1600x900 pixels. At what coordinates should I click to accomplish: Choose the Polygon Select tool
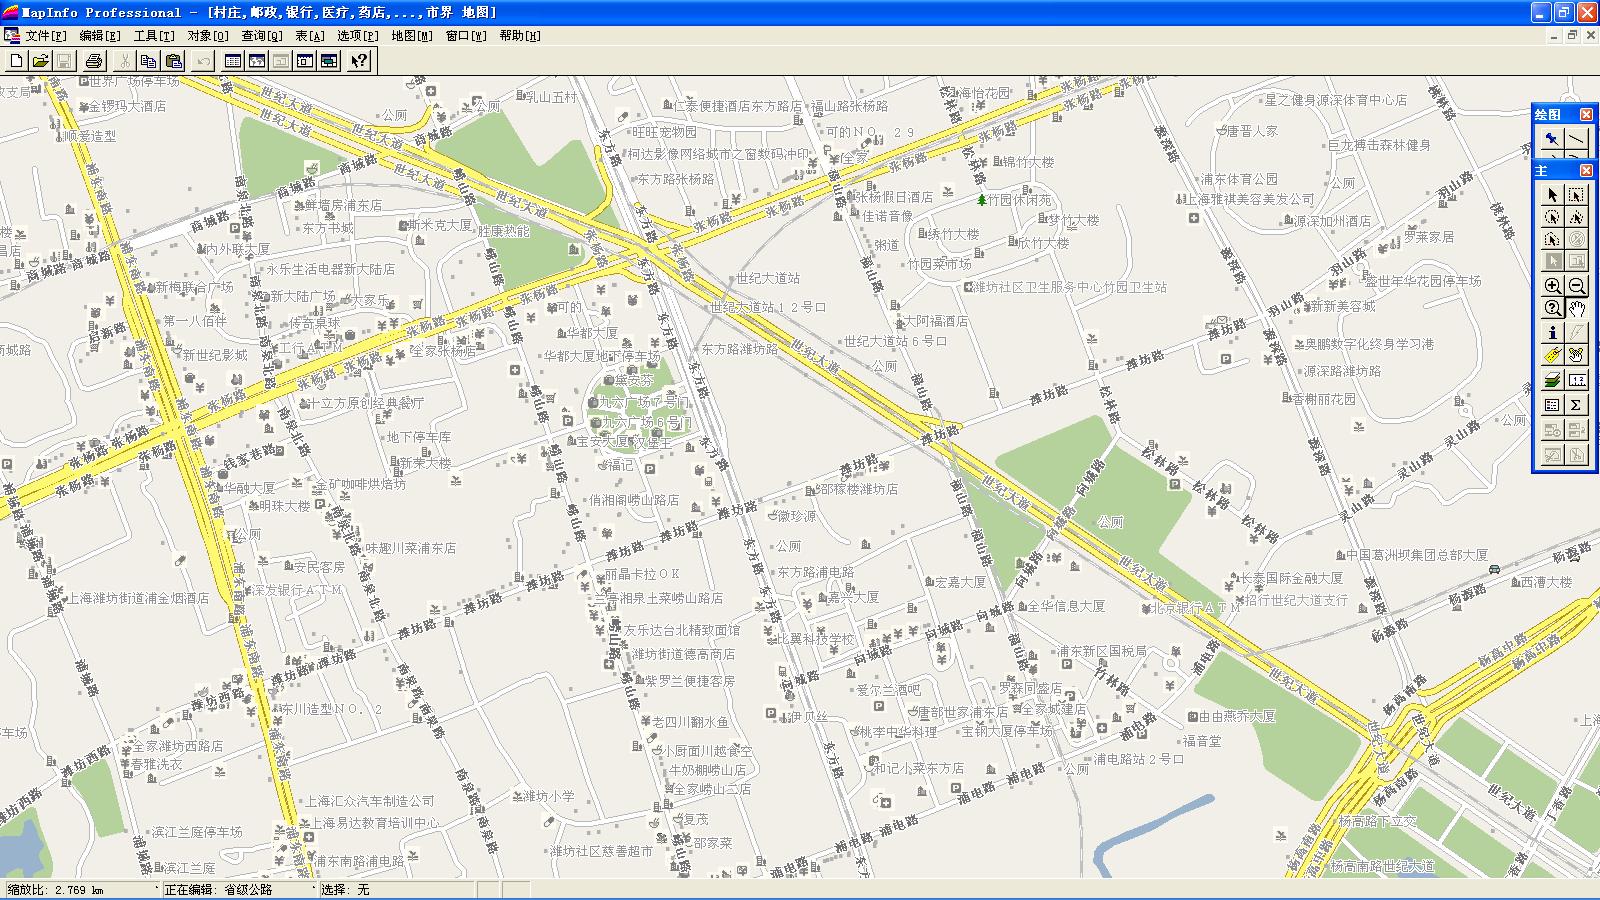coord(1576,216)
